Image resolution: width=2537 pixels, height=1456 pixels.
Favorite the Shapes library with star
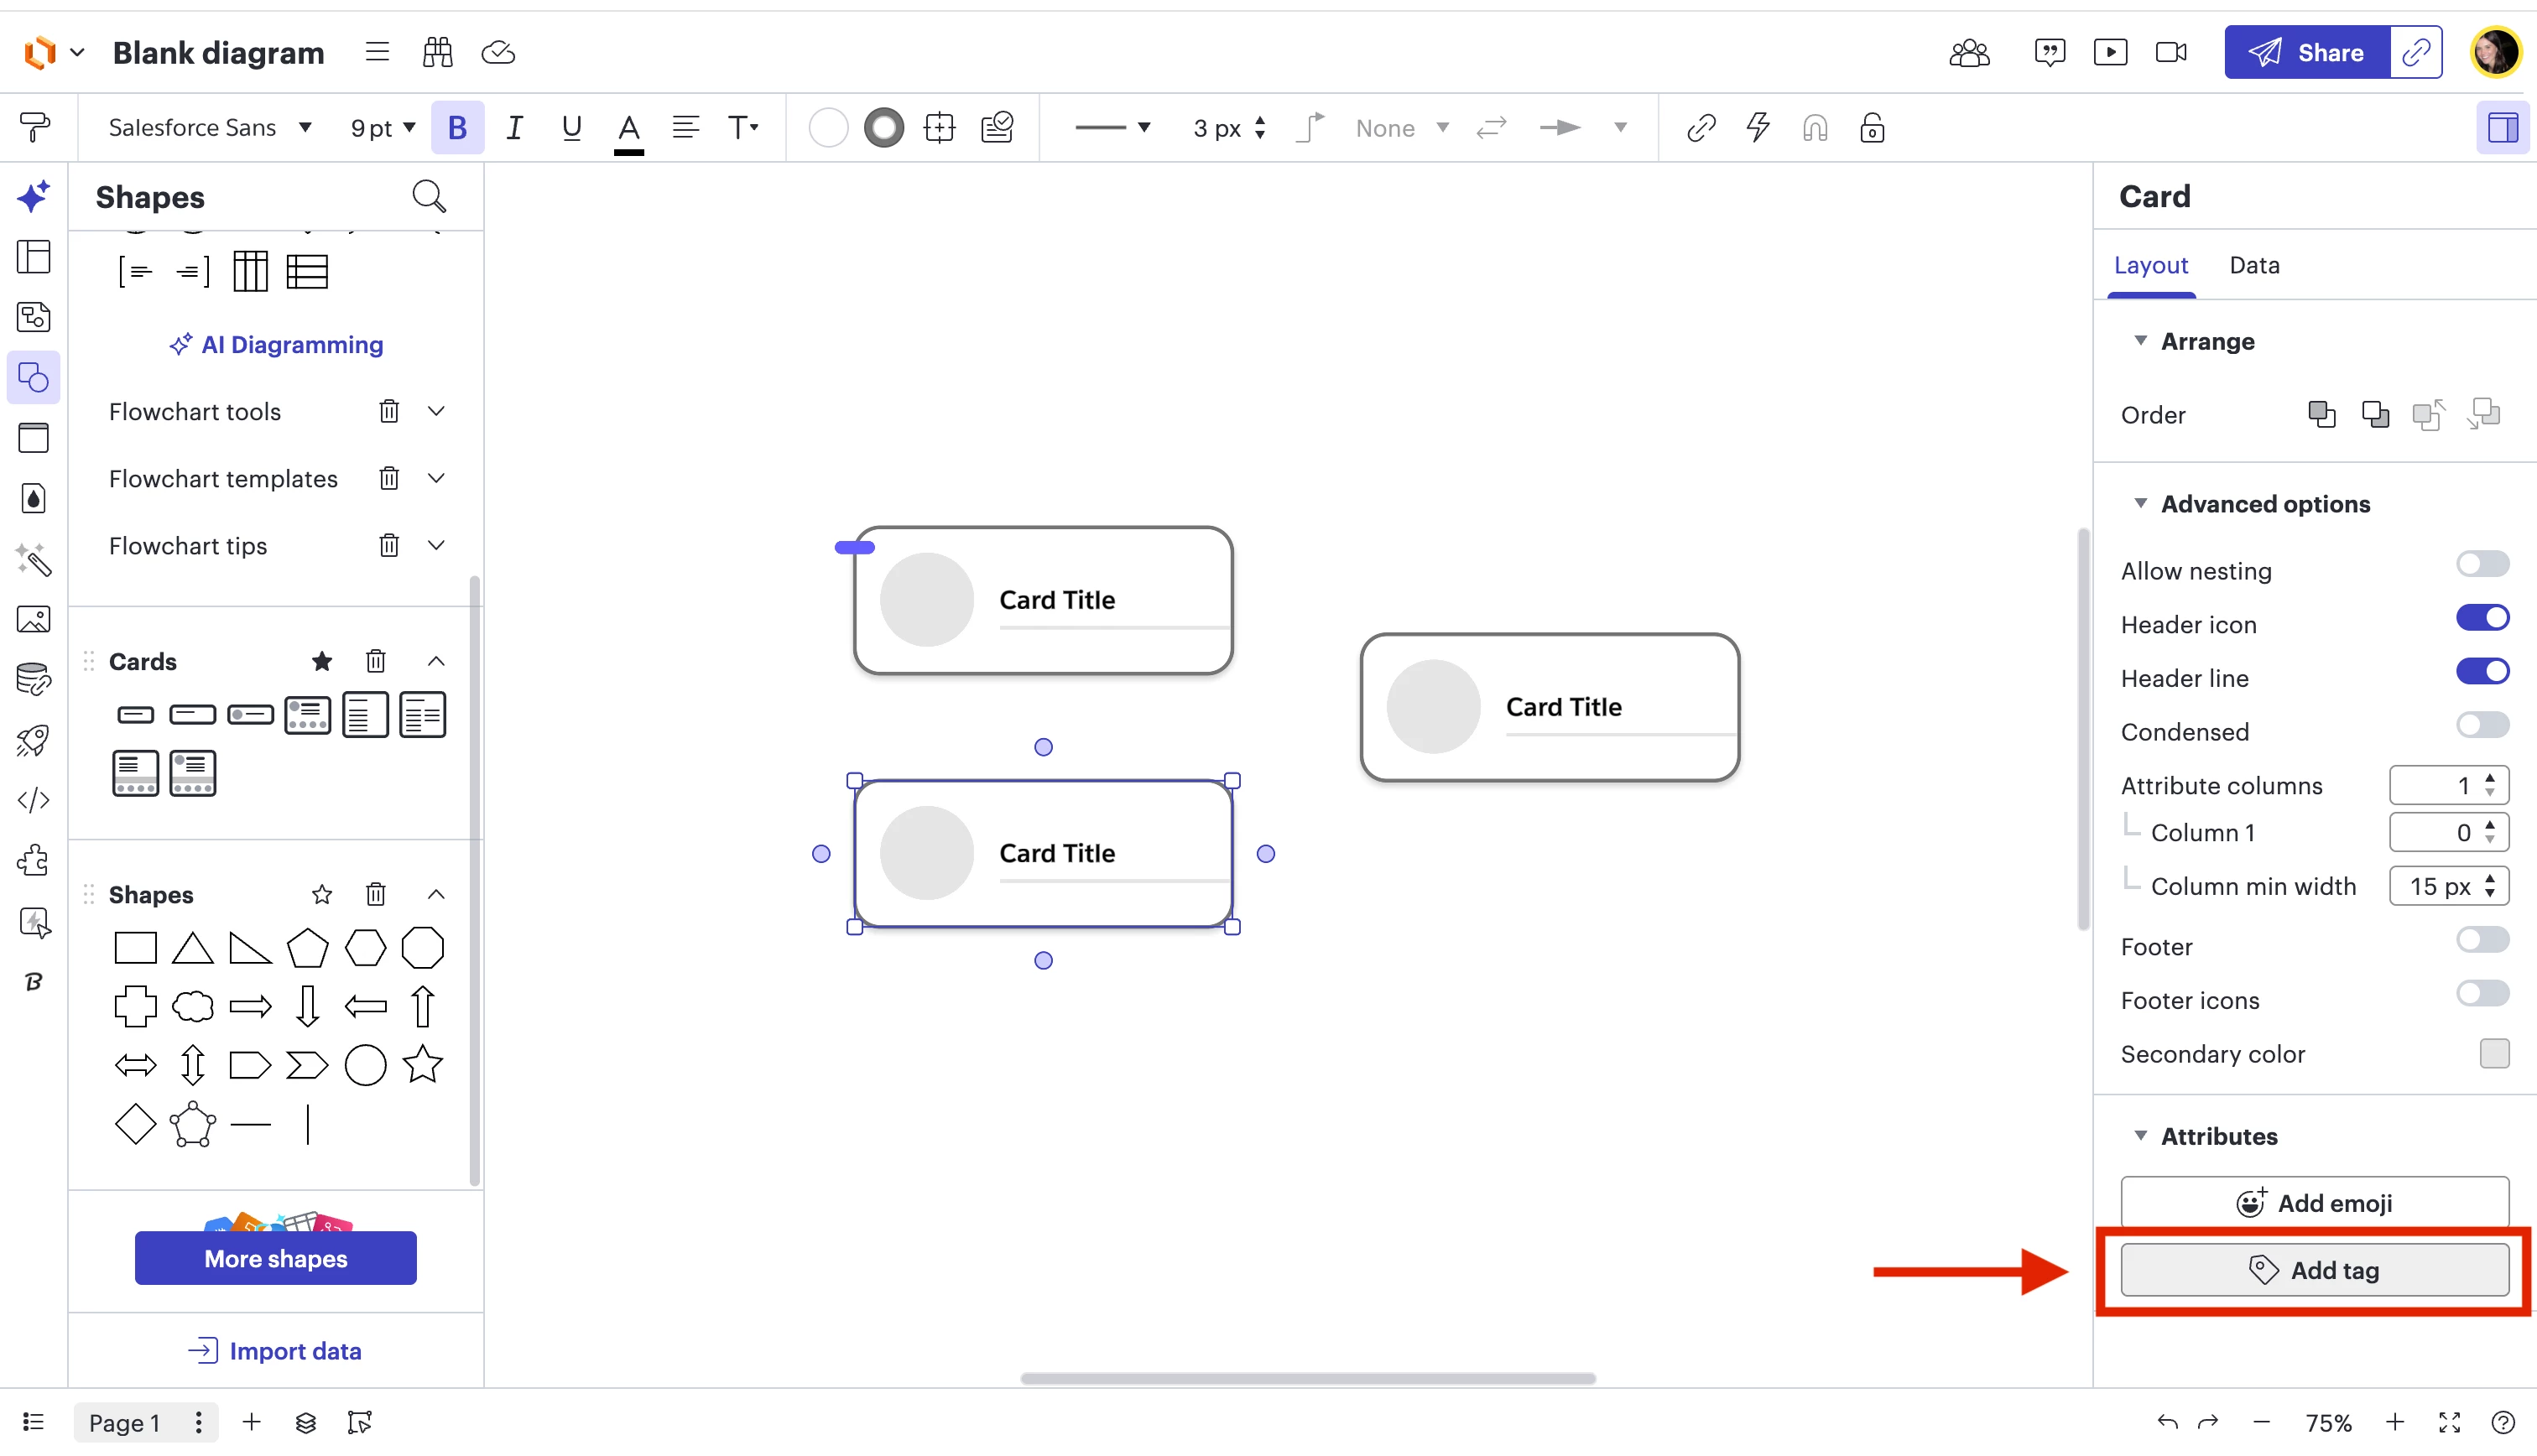[x=321, y=894]
